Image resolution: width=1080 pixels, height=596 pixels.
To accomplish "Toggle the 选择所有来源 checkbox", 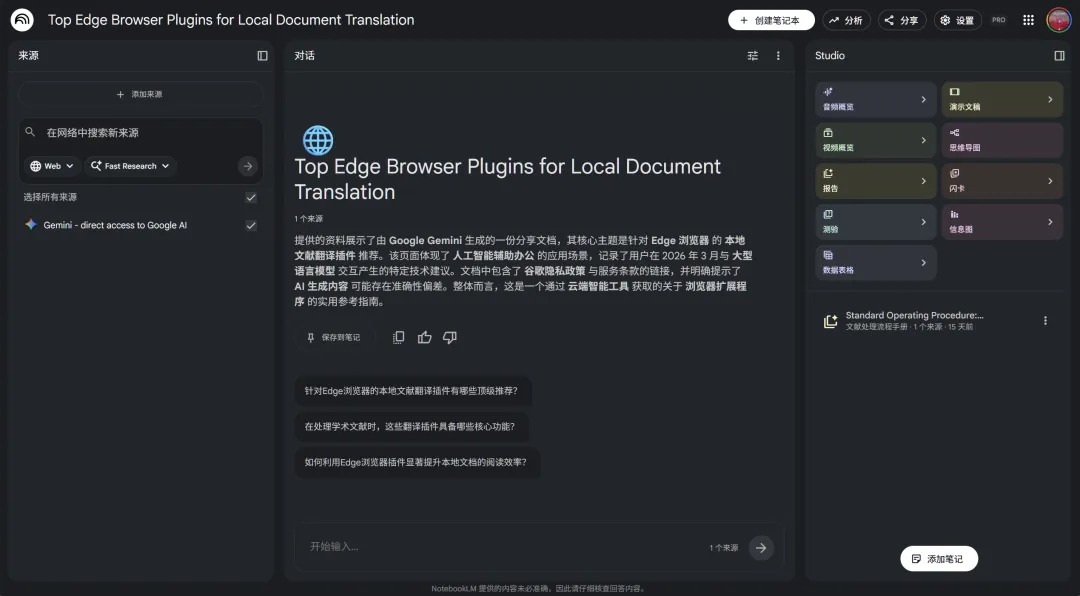I will click(251, 198).
